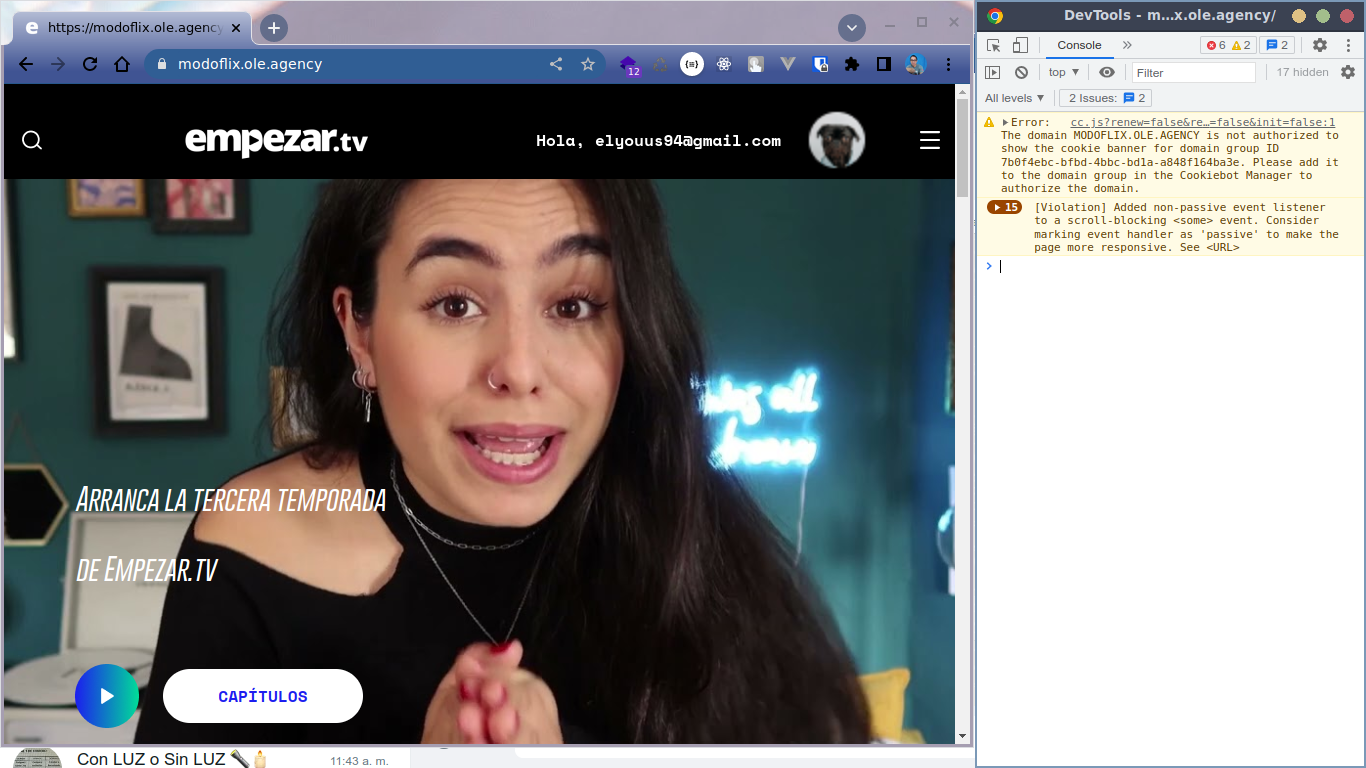Click the CAPÍTULOS button
The image size is (1366, 768).
[262, 696]
